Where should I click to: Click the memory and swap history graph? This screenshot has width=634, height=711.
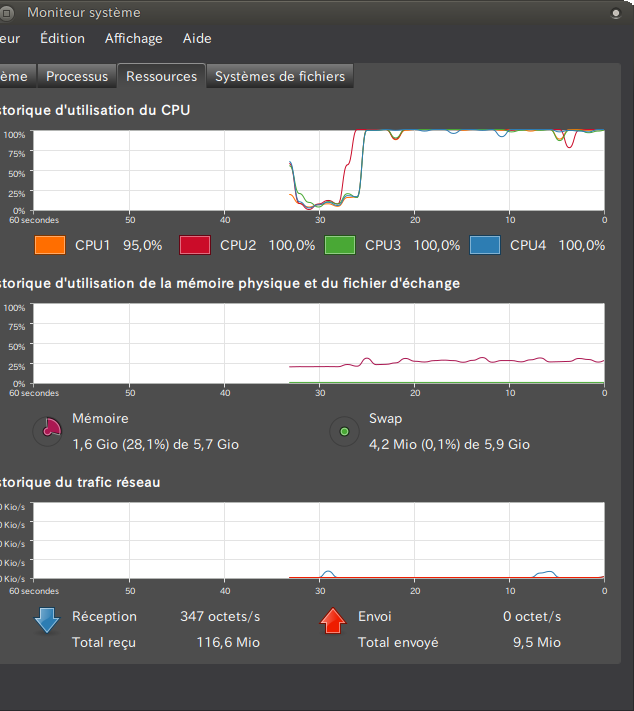point(318,344)
